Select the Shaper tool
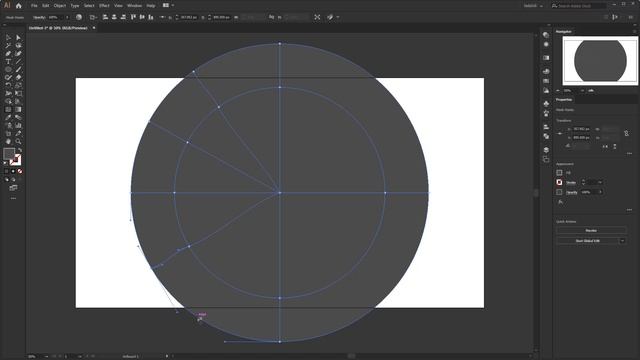Viewport: 640px width, 360px height. [x=8, y=78]
